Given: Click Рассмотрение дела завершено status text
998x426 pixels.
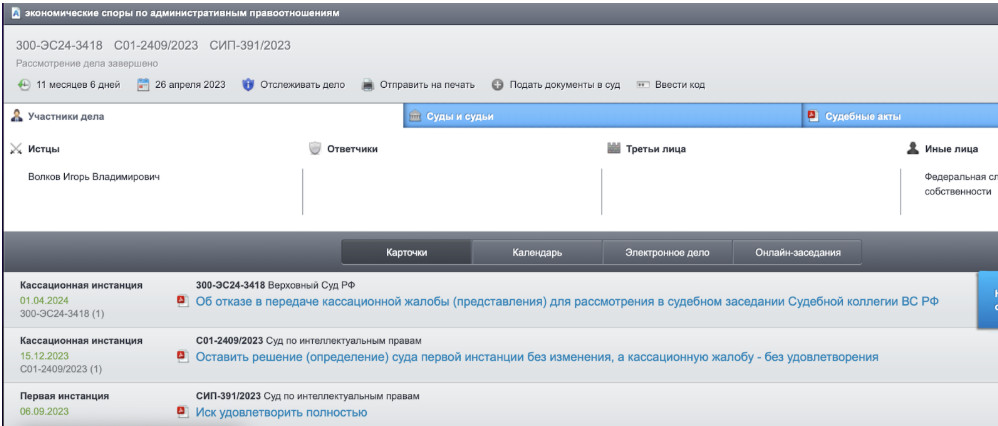Looking at the screenshot, I should 87,64.
